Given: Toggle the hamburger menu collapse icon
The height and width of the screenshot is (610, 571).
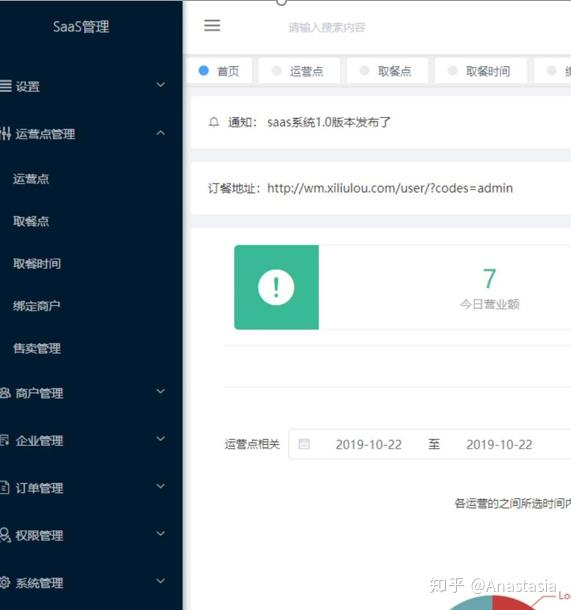Looking at the screenshot, I should point(212,26).
